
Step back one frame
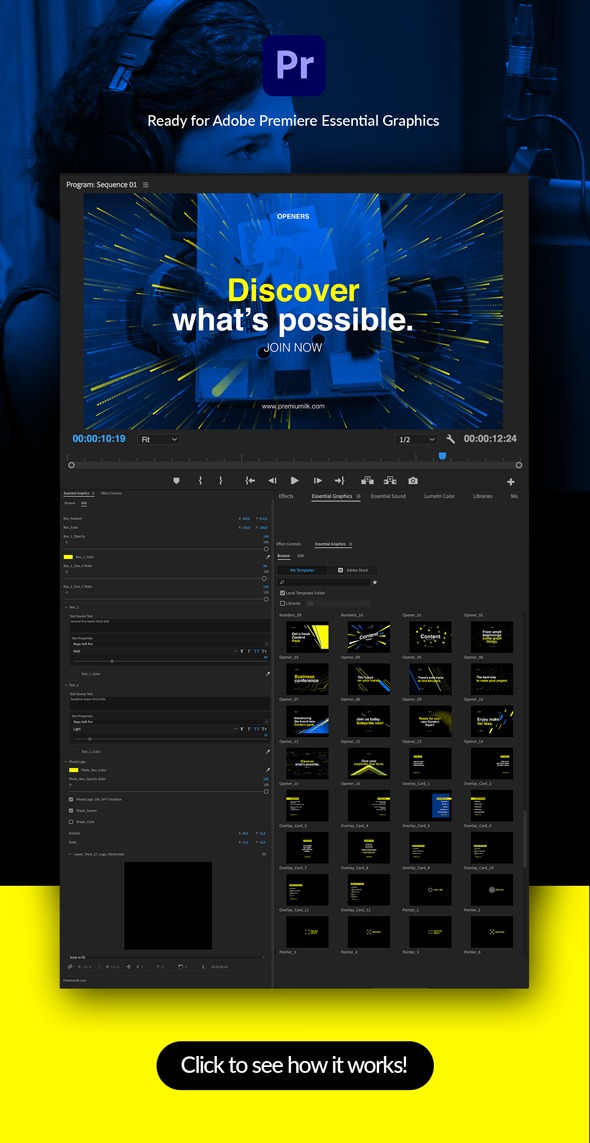pyautogui.click(x=272, y=481)
